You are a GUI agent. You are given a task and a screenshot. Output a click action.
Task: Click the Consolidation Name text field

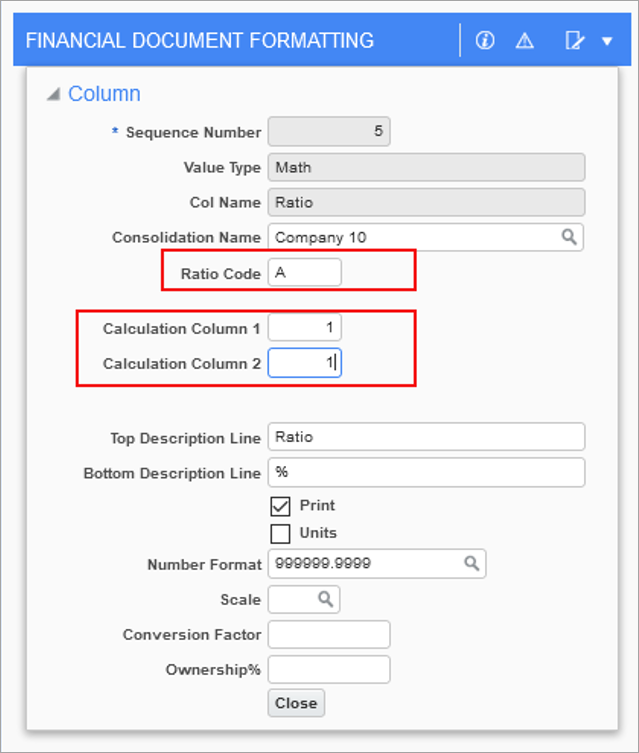click(x=413, y=237)
